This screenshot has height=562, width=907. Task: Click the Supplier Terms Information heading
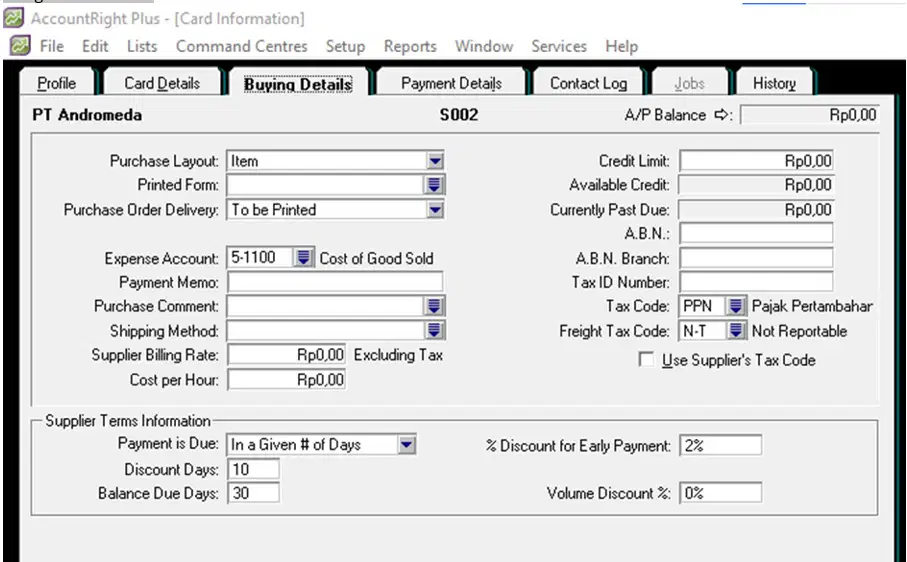128,420
